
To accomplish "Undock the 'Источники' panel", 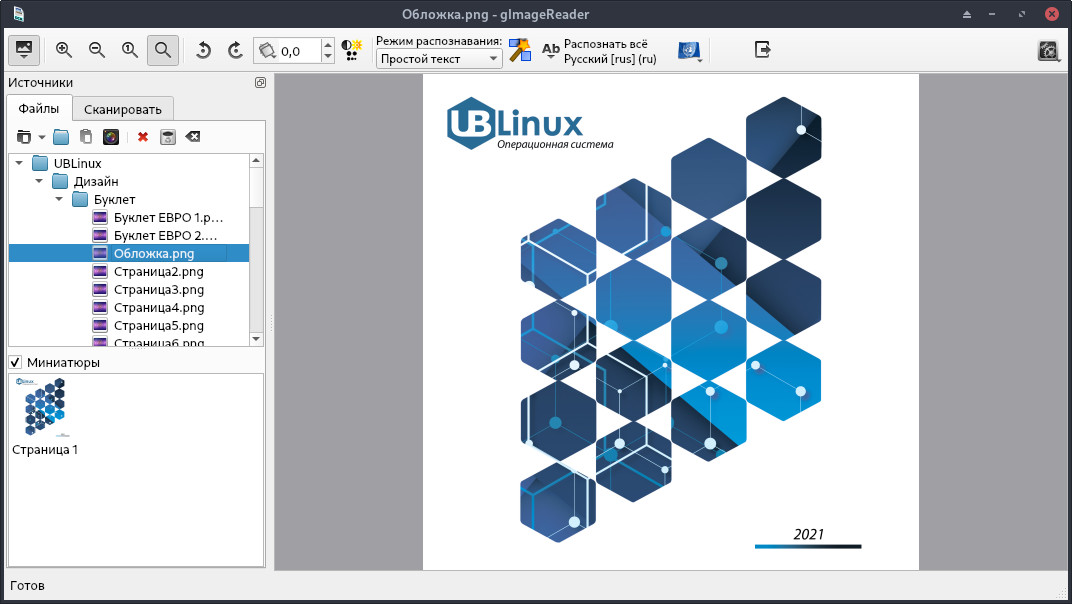I will (x=260, y=82).
